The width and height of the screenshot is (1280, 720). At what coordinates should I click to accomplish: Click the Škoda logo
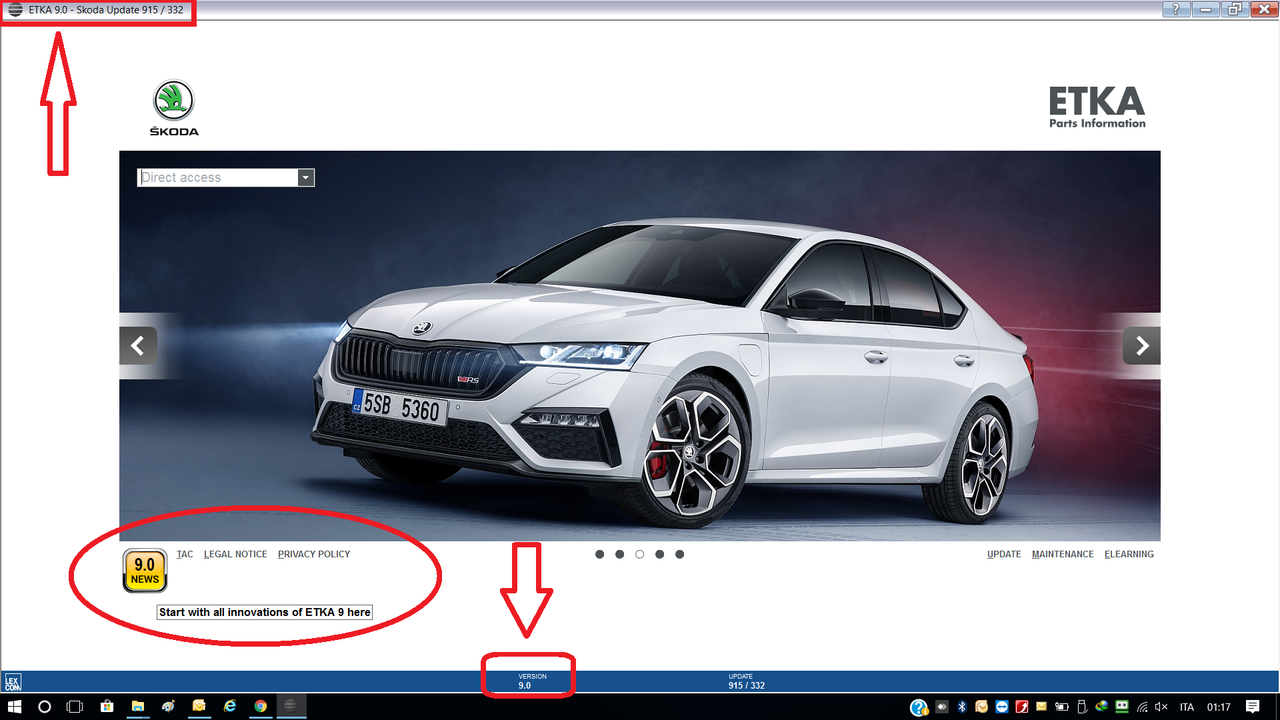tap(174, 108)
